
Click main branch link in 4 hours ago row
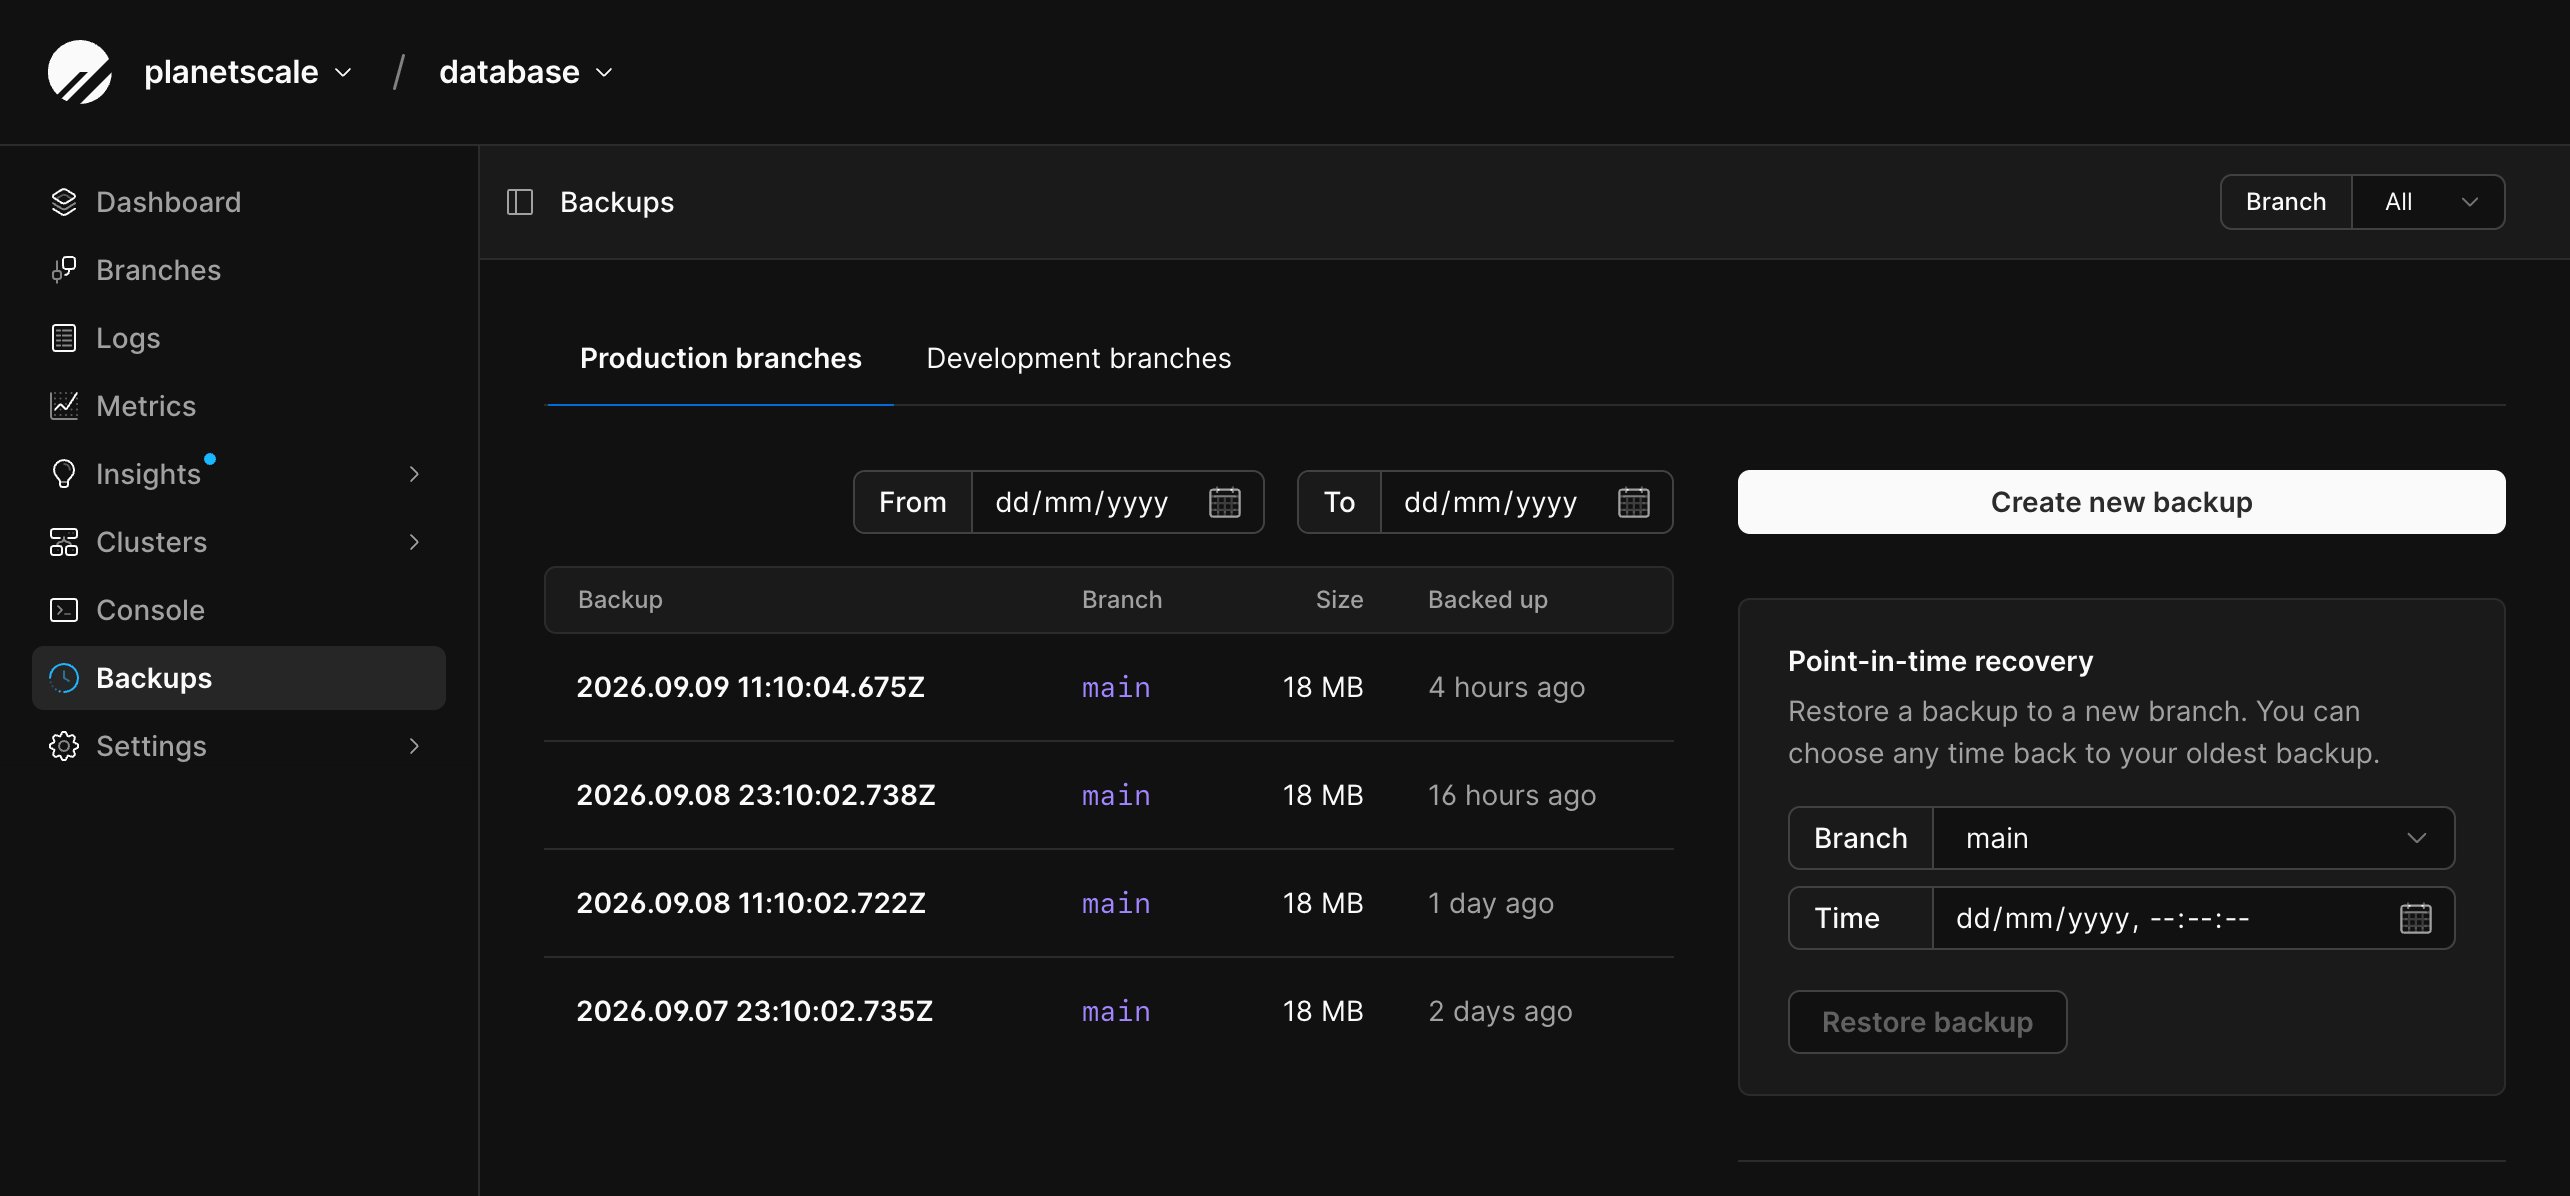(1116, 687)
